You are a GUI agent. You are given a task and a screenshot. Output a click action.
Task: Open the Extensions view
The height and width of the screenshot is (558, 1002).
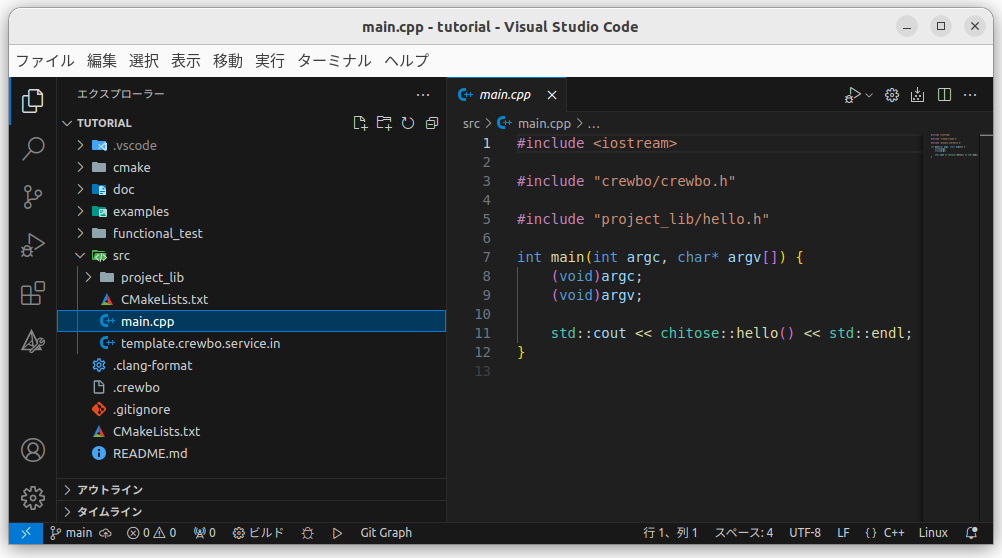click(33, 293)
